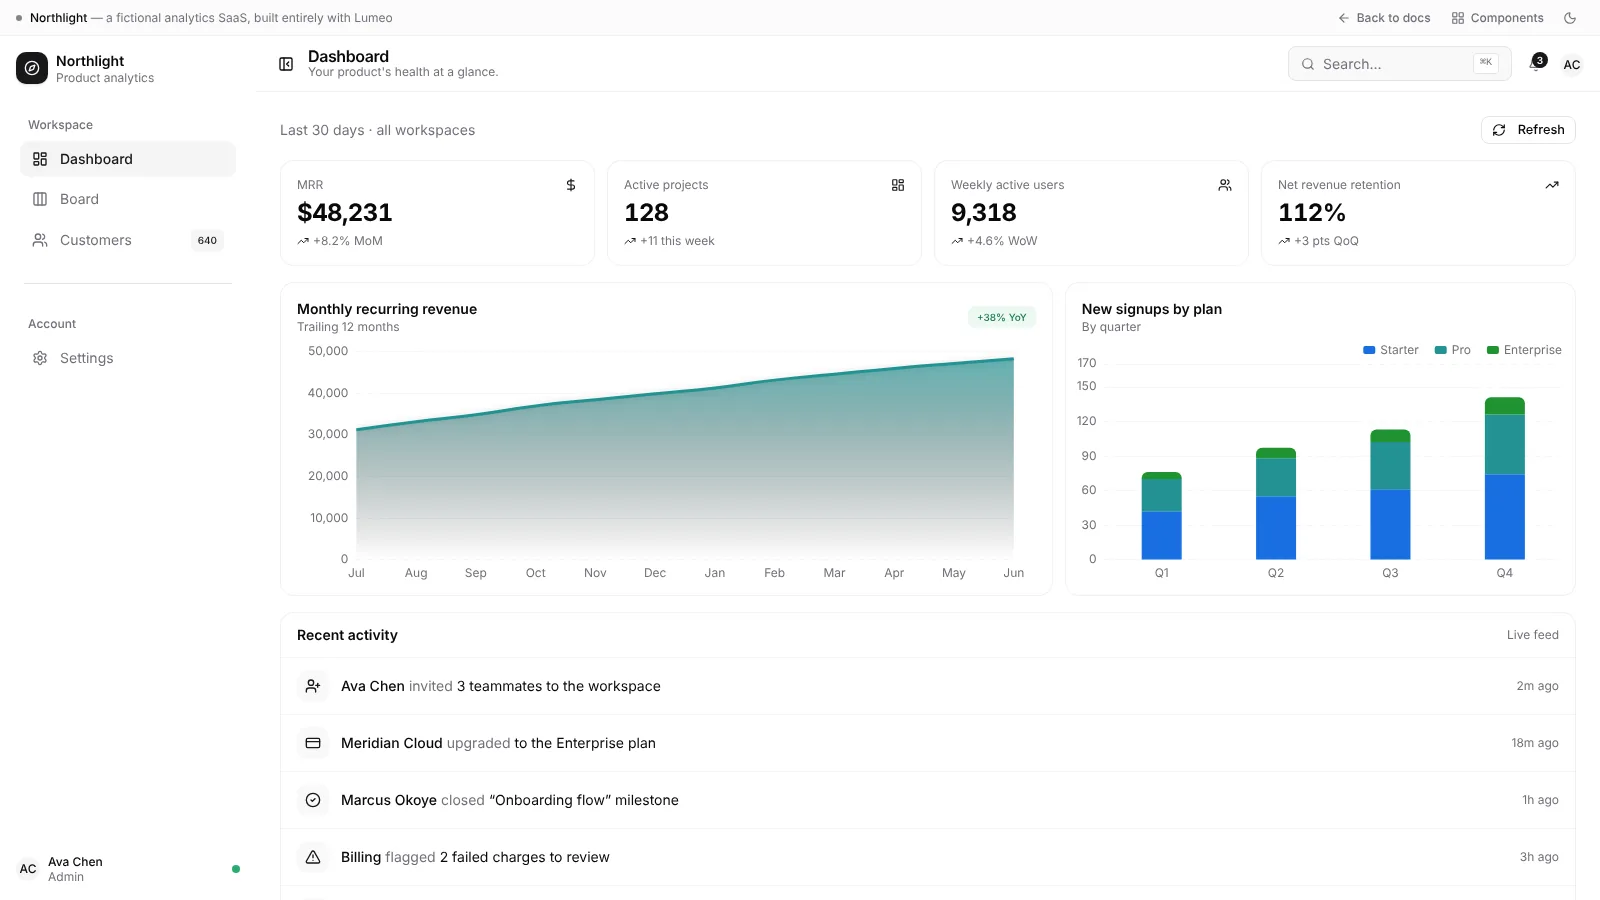This screenshot has width=1600, height=900.
Task: Focus the Search input field
Action: pyautogui.click(x=1399, y=64)
